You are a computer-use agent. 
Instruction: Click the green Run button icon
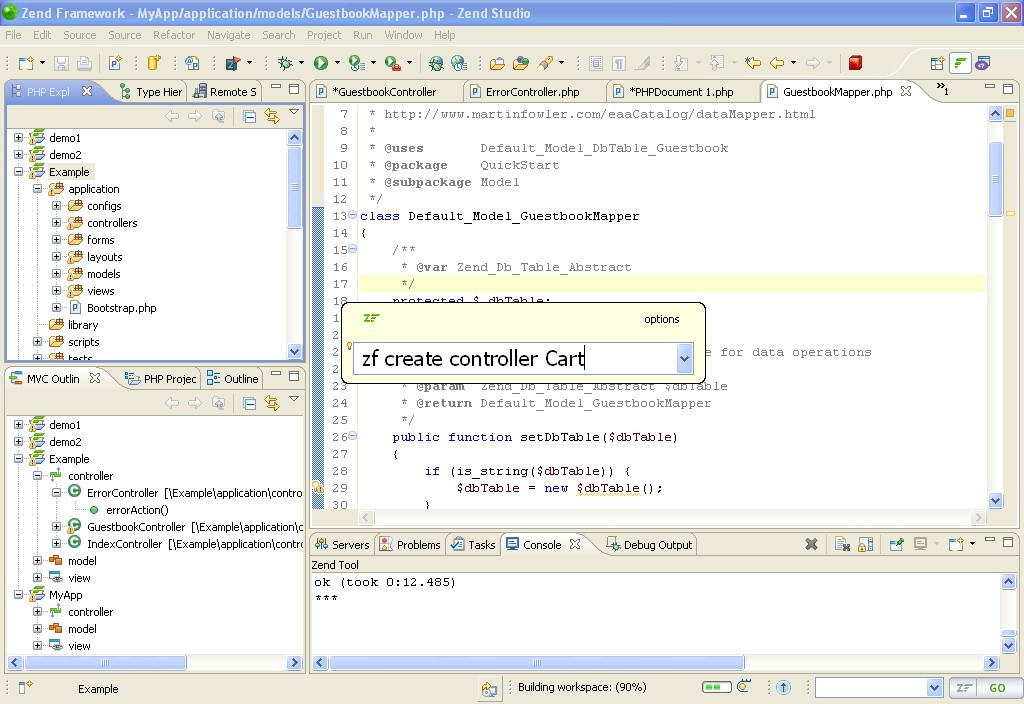(x=321, y=63)
